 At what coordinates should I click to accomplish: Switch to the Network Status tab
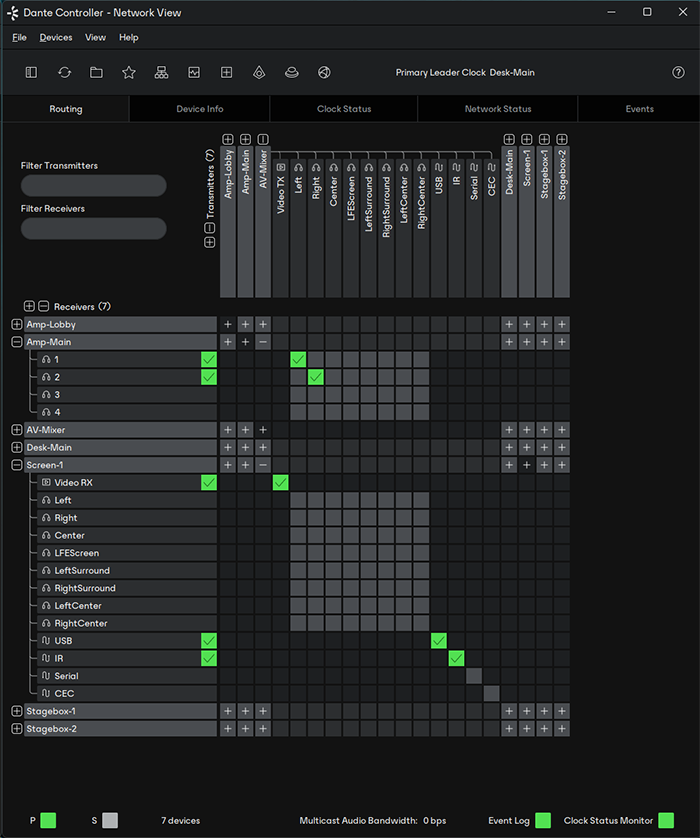coord(497,109)
